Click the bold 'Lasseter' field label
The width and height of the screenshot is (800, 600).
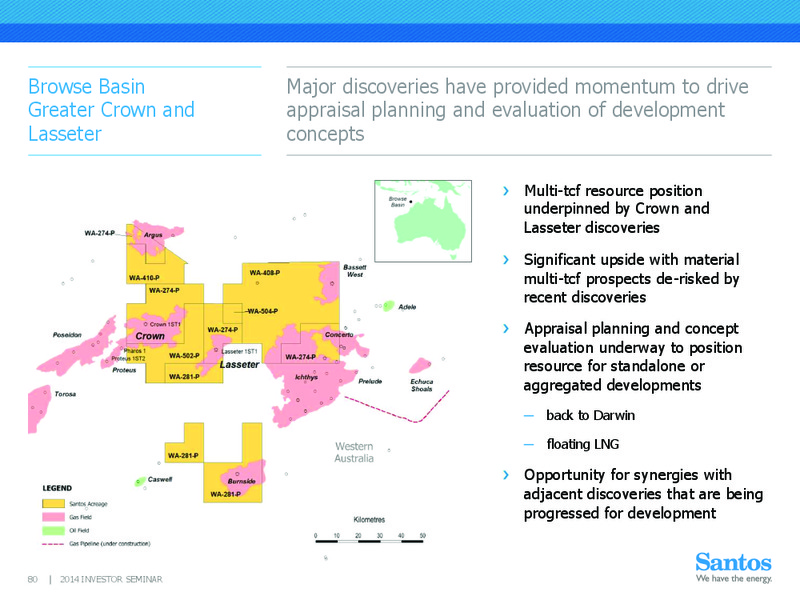pos(239,365)
